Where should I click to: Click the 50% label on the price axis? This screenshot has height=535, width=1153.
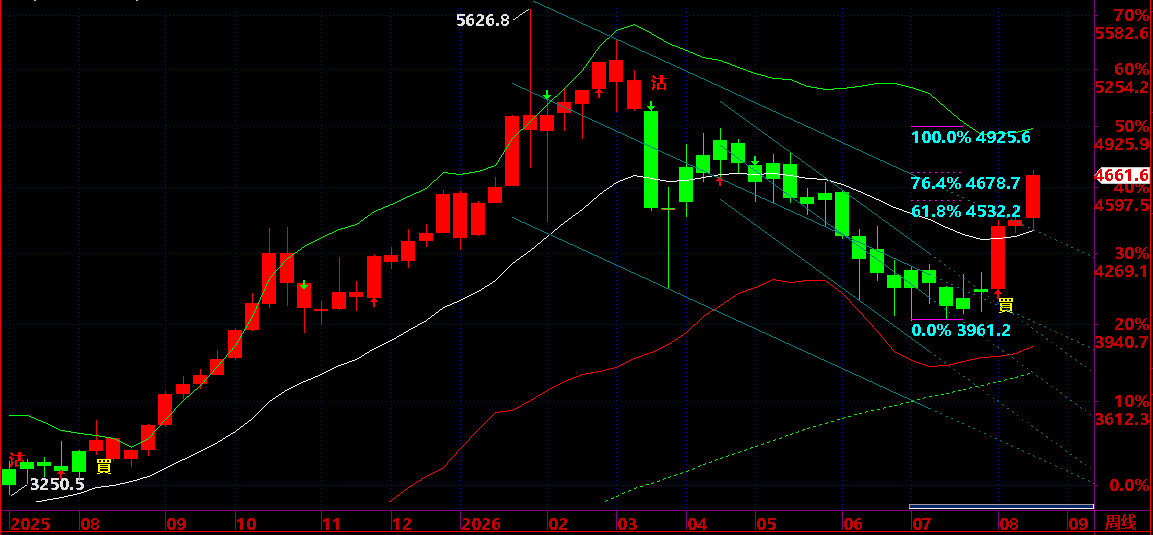tap(1131, 126)
